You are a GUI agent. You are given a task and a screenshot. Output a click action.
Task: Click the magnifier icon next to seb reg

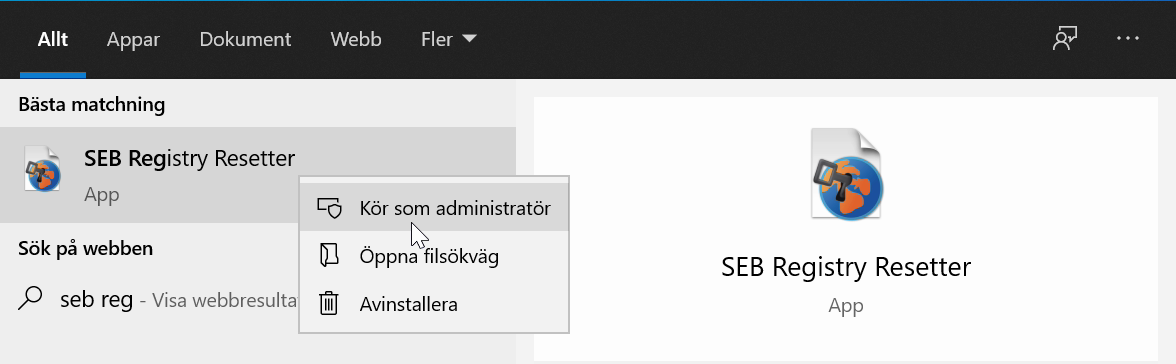[30, 300]
